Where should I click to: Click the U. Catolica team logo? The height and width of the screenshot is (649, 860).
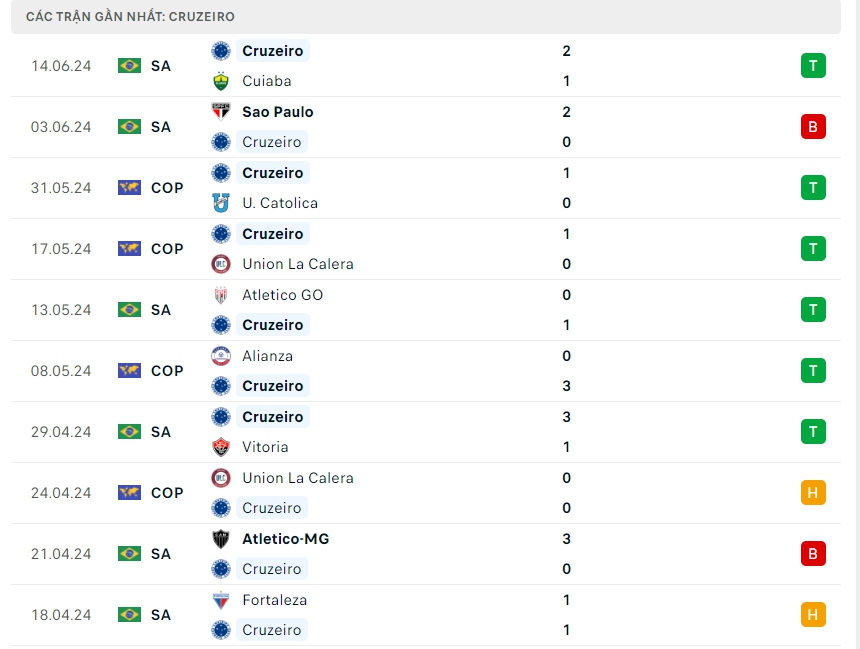point(221,203)
